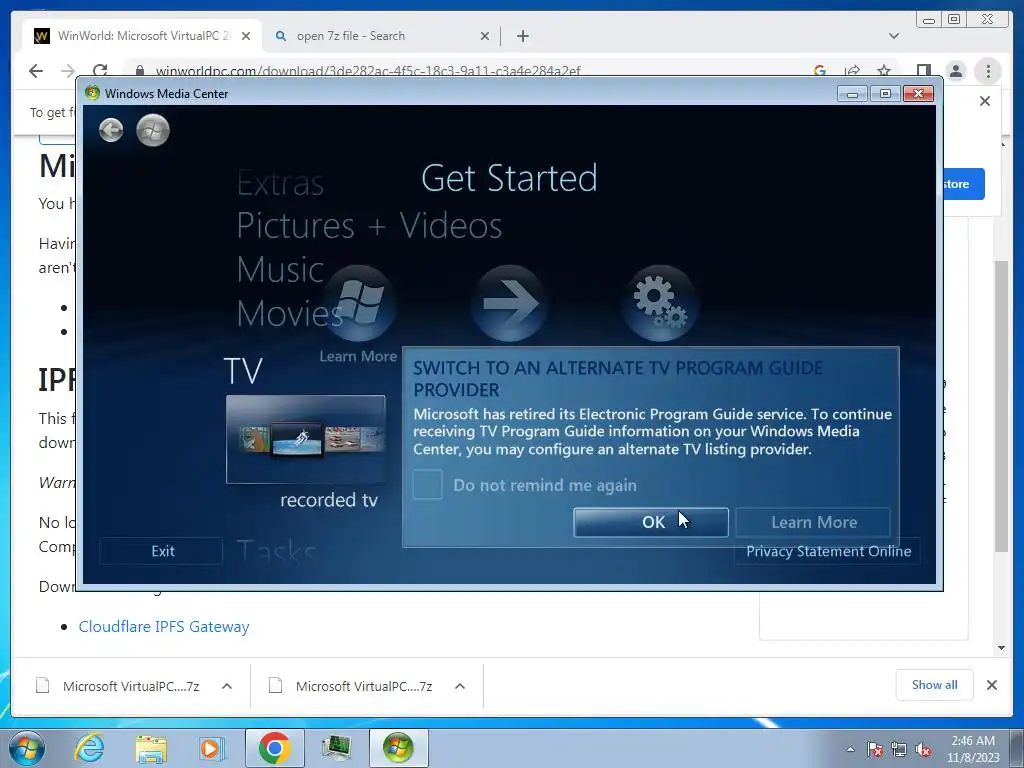The height and width of the screenshot is (768, 1024).
Task: Click Learn More in the program guide dialog
Action: pos(813,522)
